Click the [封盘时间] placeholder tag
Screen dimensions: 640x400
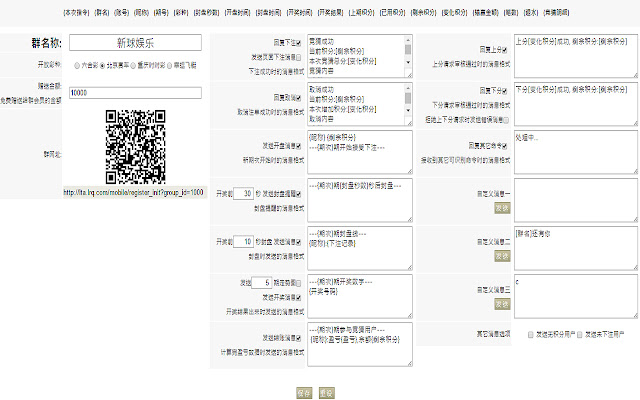click(x=269, y=13)
